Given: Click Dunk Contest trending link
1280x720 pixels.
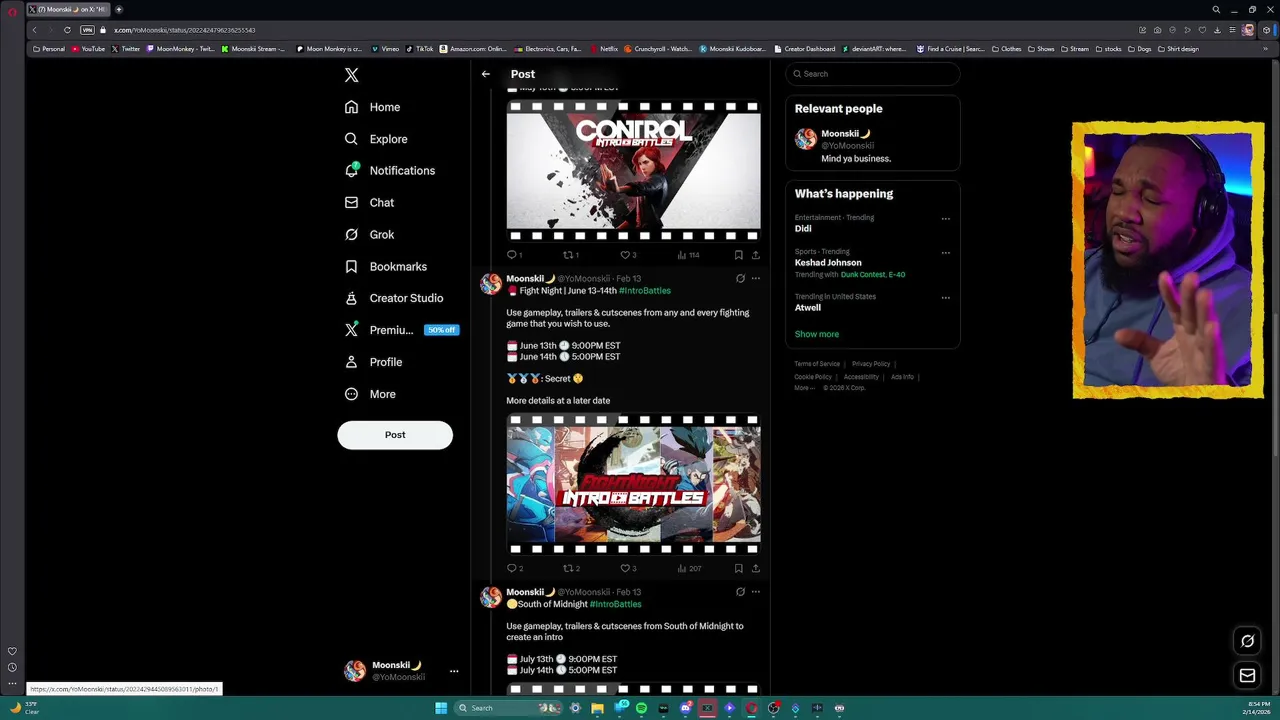Looking at the screenshot, I should (873, 275).
